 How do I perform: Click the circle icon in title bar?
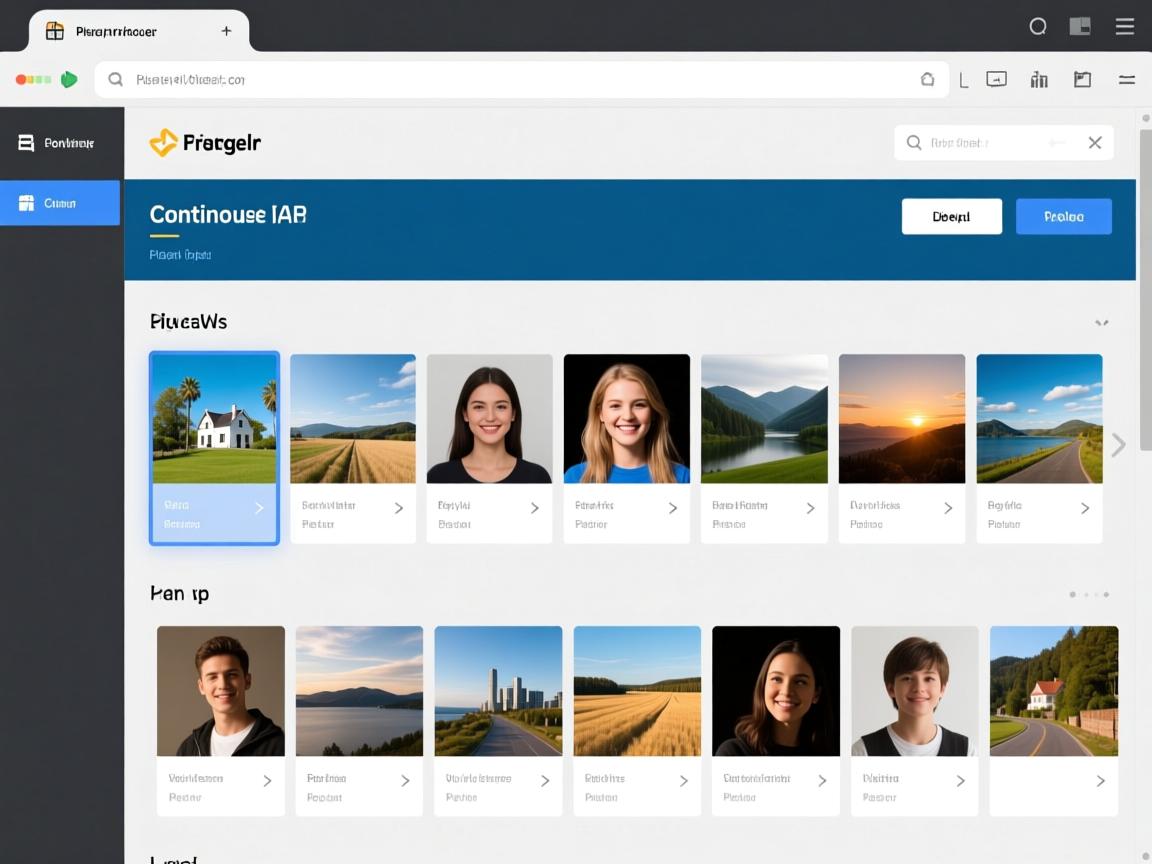[x=1038, y=27]
